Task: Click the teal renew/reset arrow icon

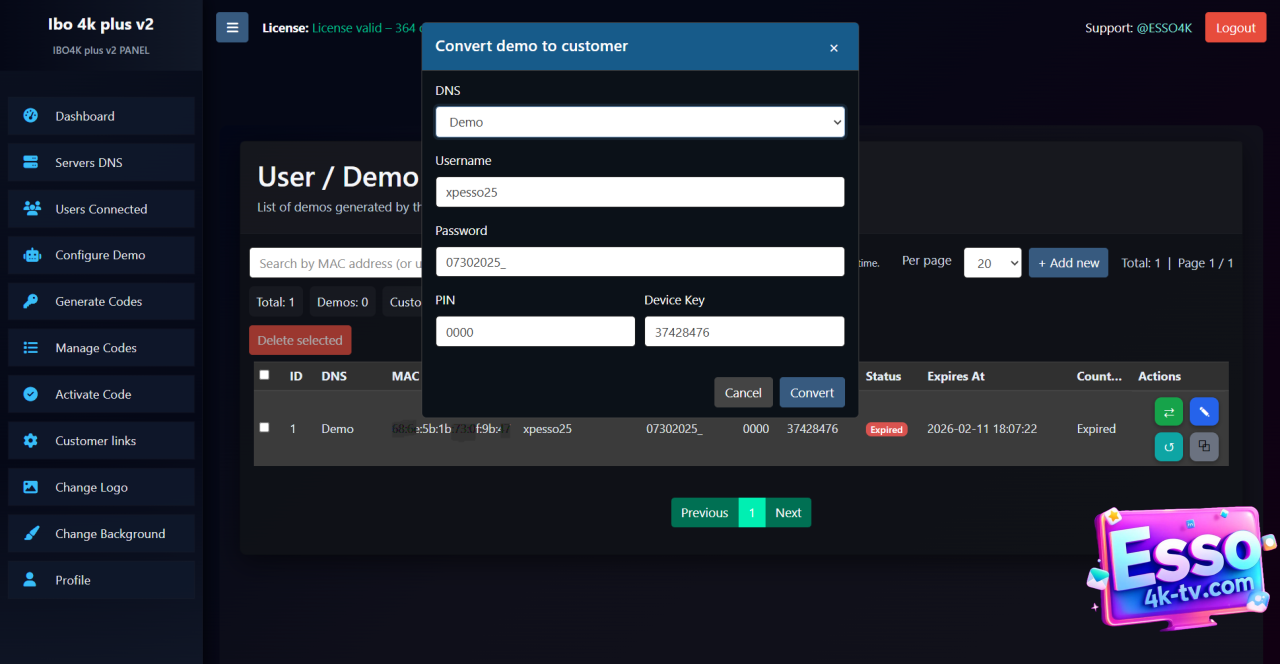Action: pyautogui.click(x=1168, y=446)
